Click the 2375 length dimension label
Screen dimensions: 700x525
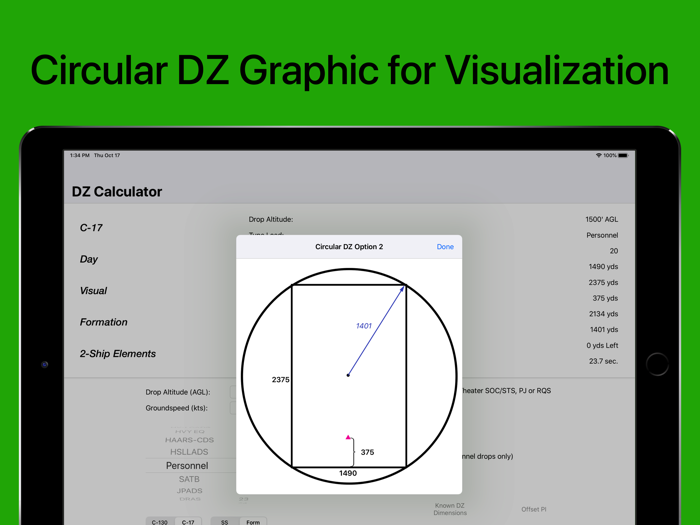[280, 379]
